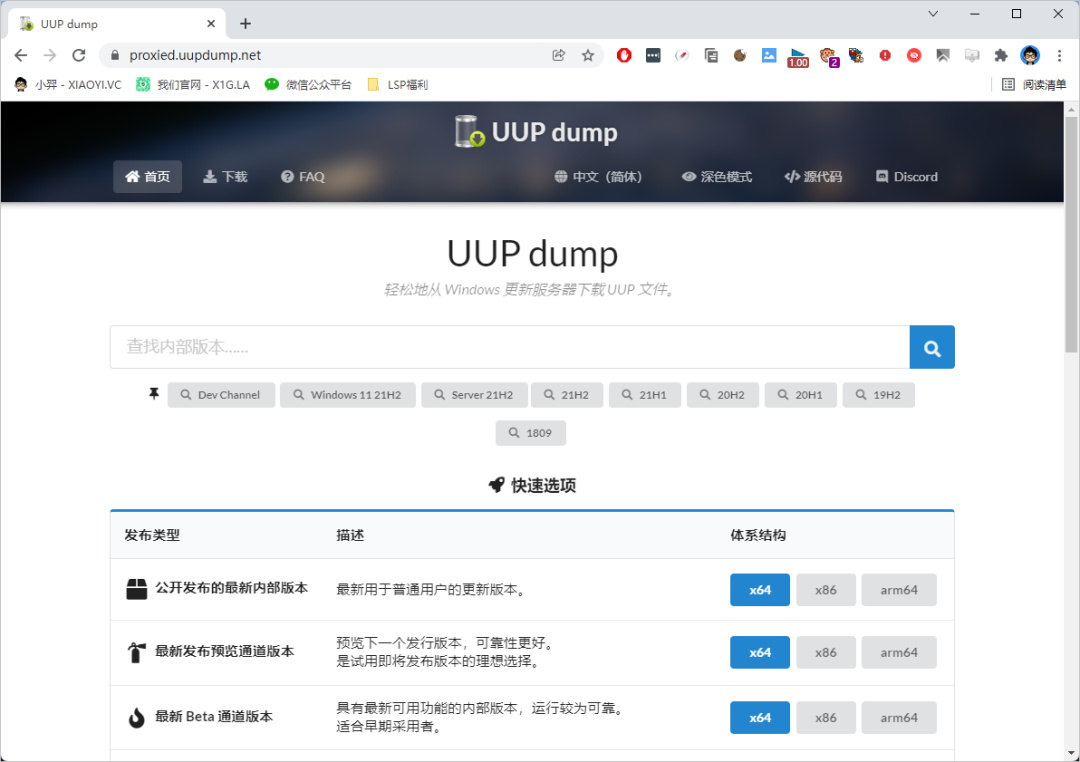Click the blue search magnifier button
This screenshot has height=762, width=1080.
(932, 347)
